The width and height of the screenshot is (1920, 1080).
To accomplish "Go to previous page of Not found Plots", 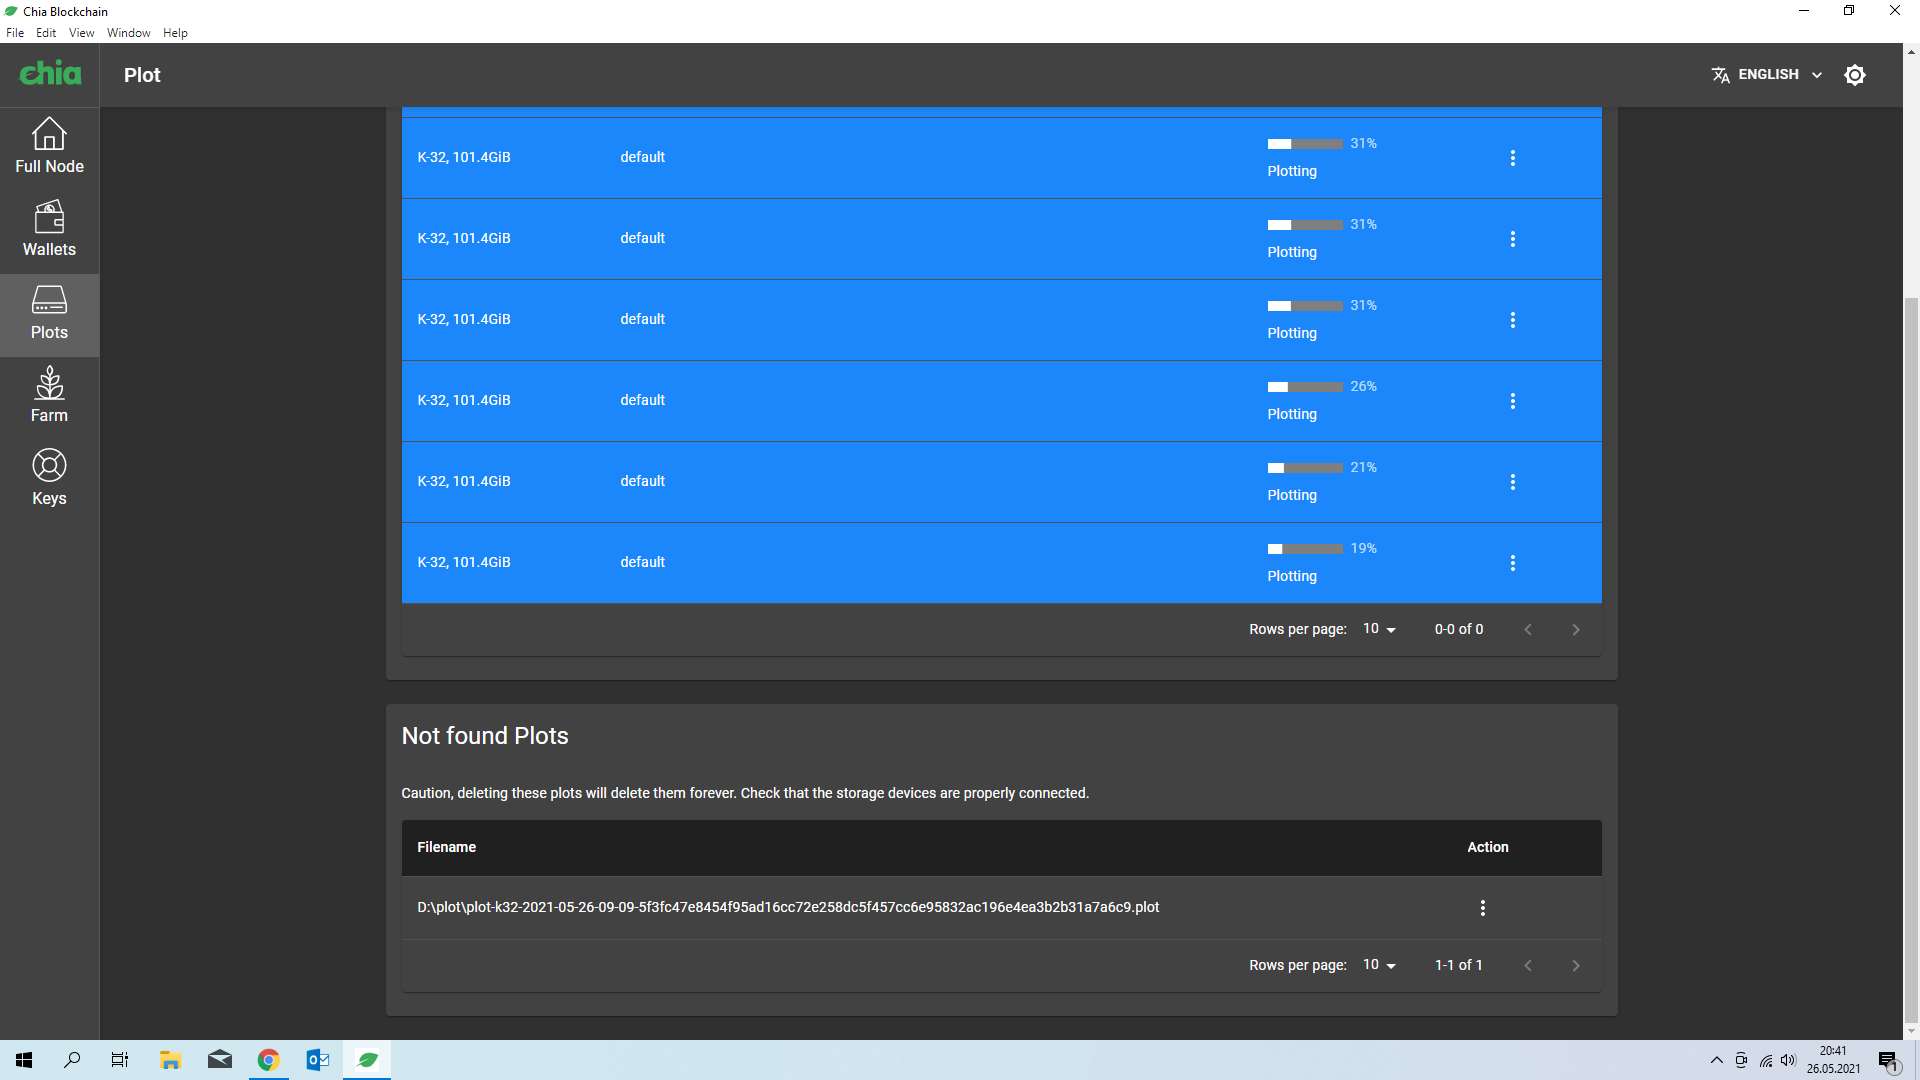I will coord(1528,966).
